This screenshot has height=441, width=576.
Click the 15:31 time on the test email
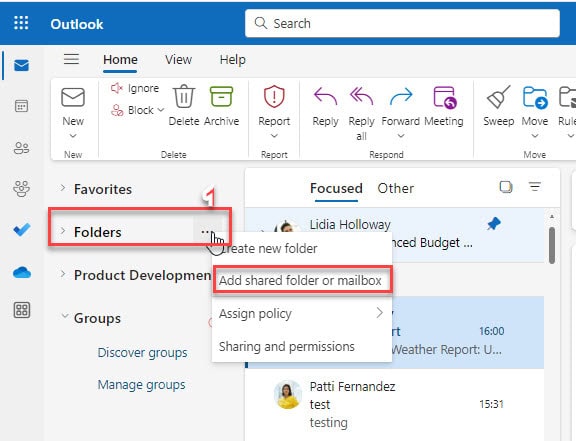point(492,404)
